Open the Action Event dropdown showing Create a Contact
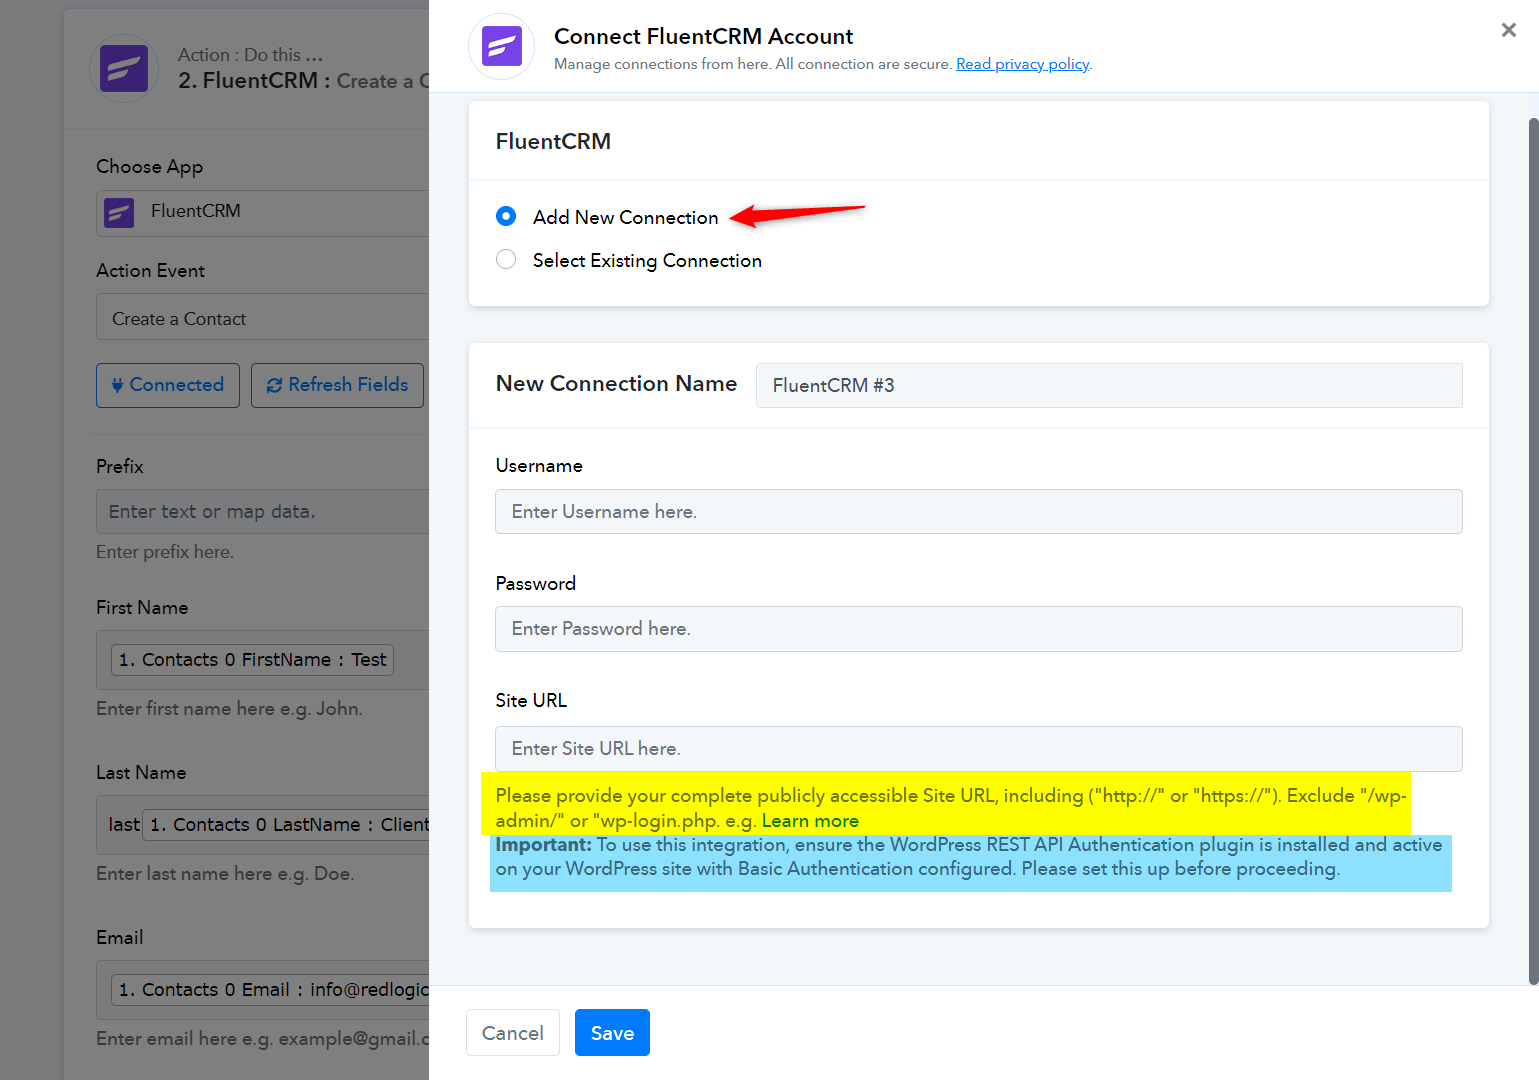This screenshot has height=1080, width=1539. 263,318
